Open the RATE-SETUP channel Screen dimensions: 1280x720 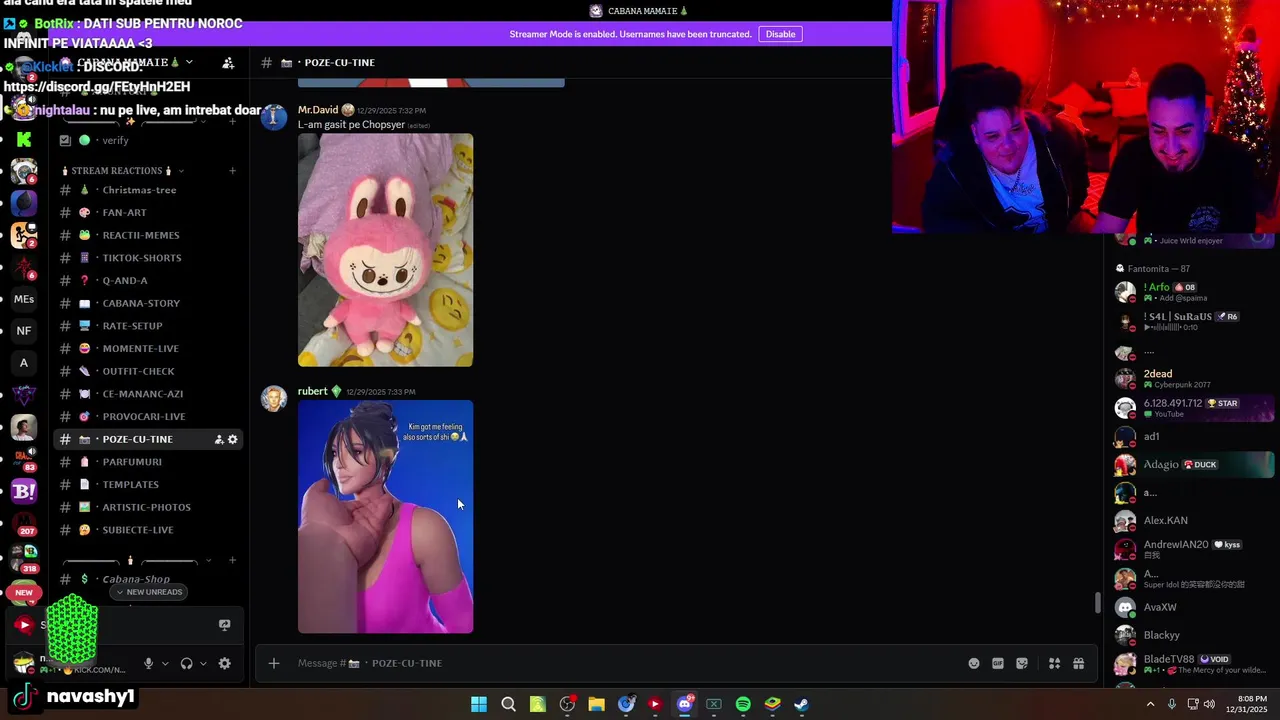(x=150, y=326)
